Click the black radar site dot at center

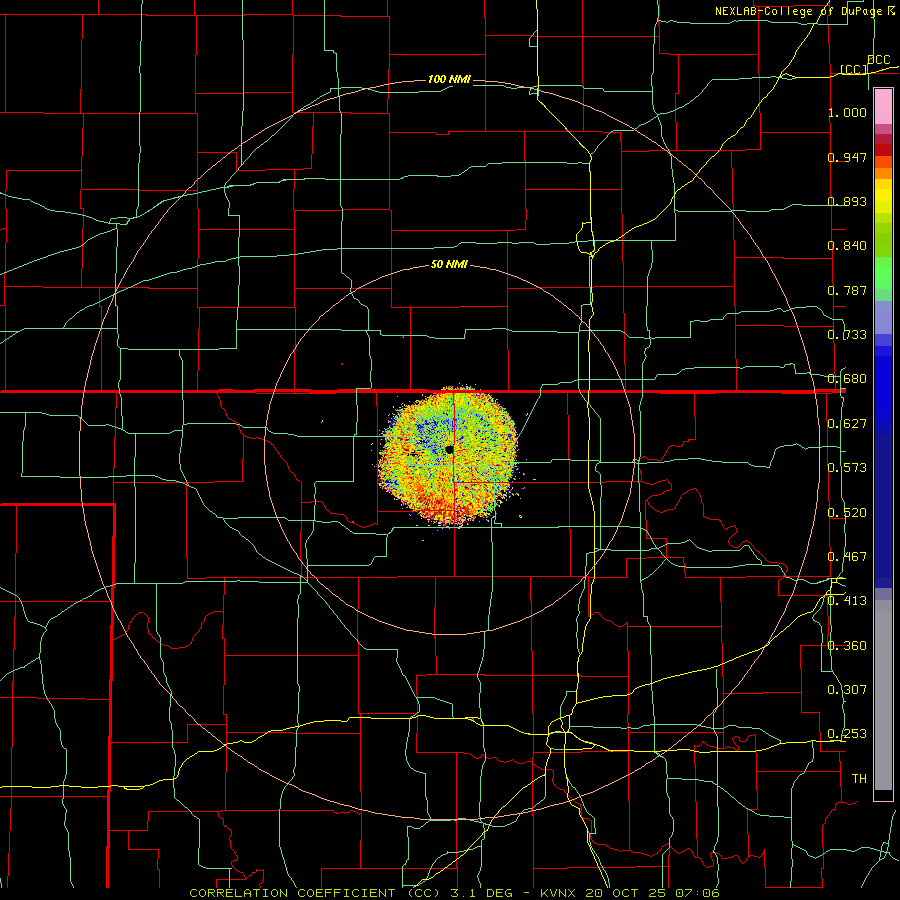pos(449,449)
